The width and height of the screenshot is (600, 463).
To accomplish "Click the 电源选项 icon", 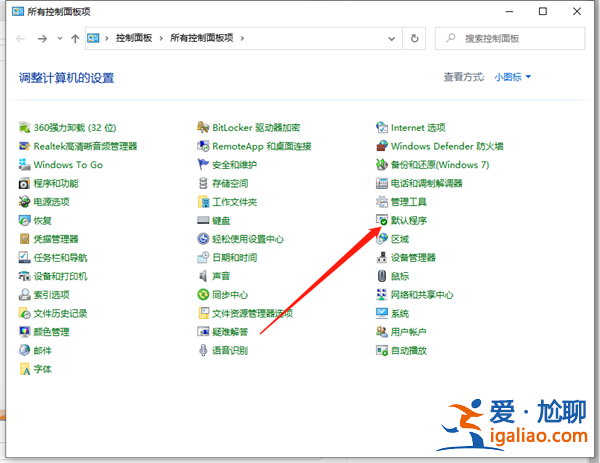I will click(x=24, y=202).
